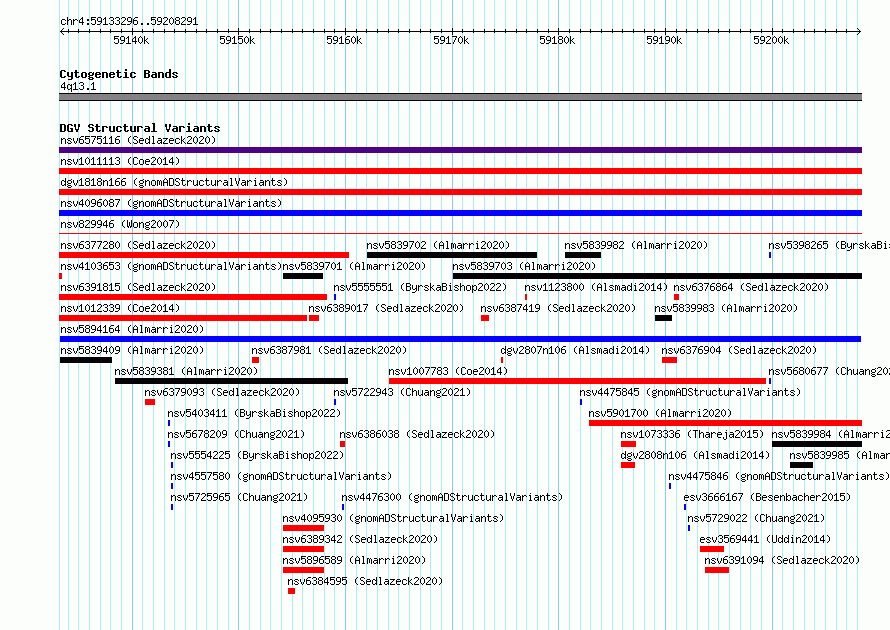Open nsv5839982 (Almarri2020) label
The image size is (890, 630).
tap(636, 245)
